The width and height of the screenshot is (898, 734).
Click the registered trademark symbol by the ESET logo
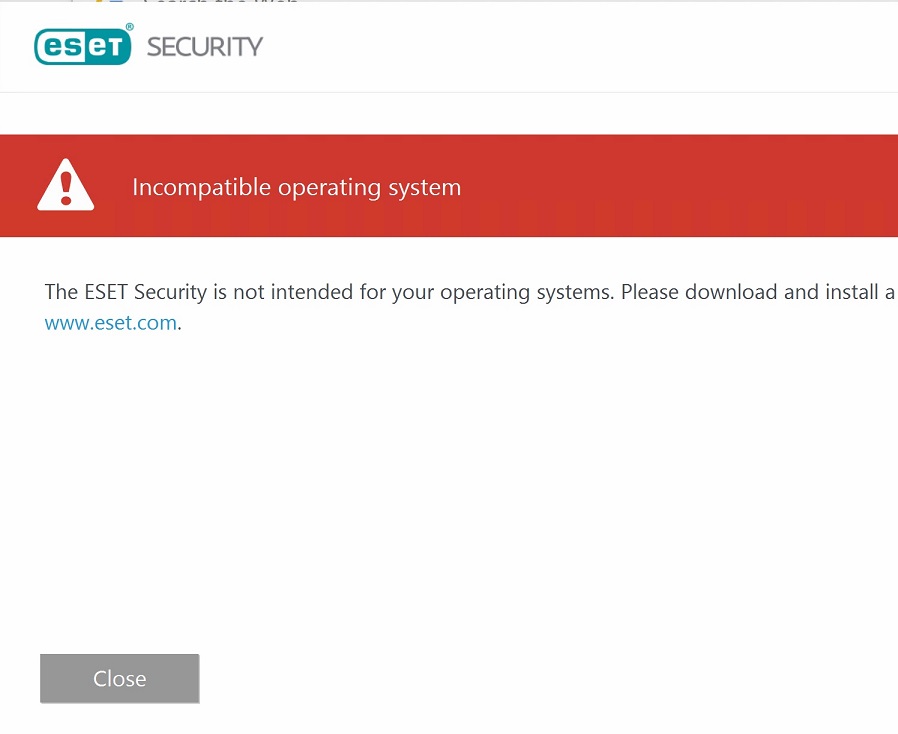pyautogui.click(x=129, y=28)
